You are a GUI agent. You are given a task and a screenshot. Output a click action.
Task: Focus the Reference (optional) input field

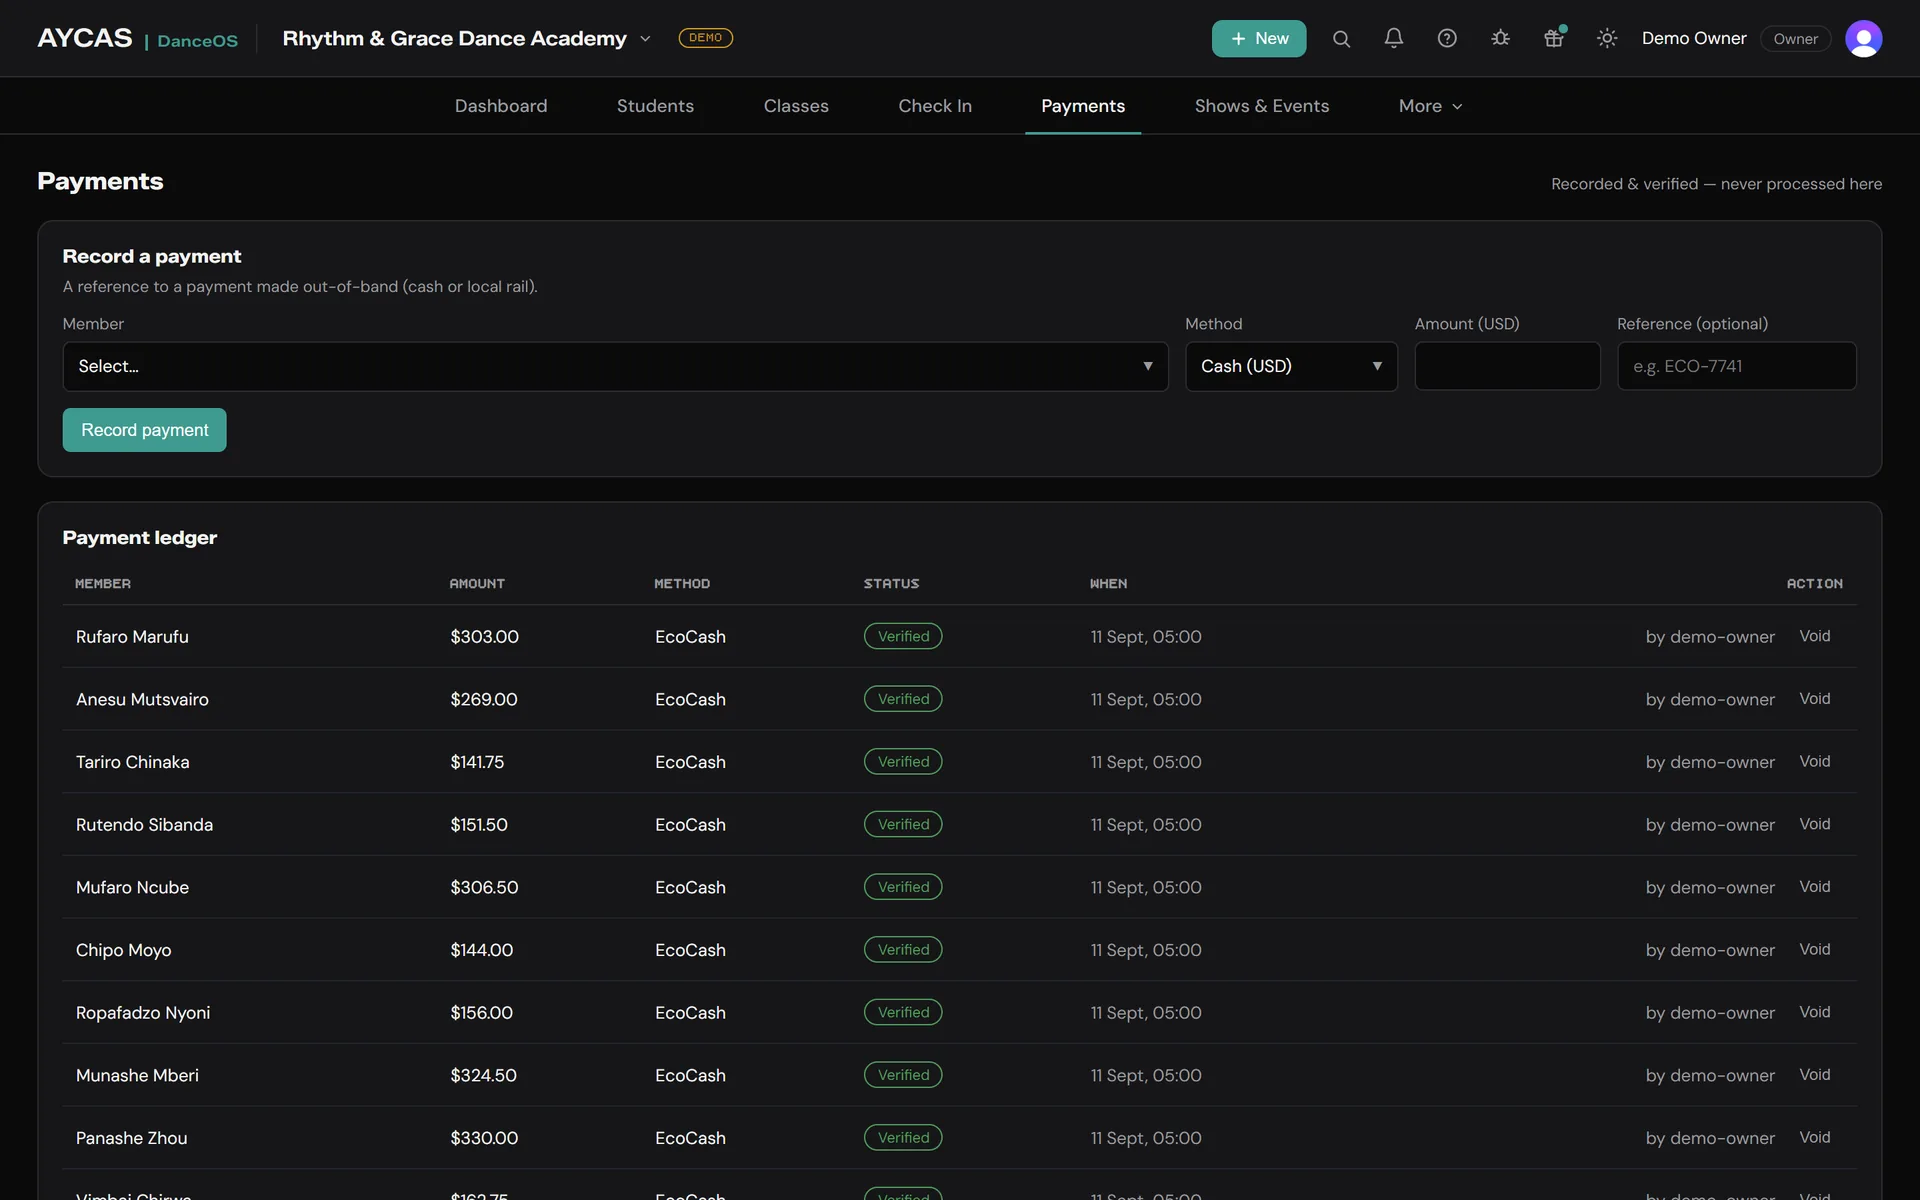tap(1737, 367)
